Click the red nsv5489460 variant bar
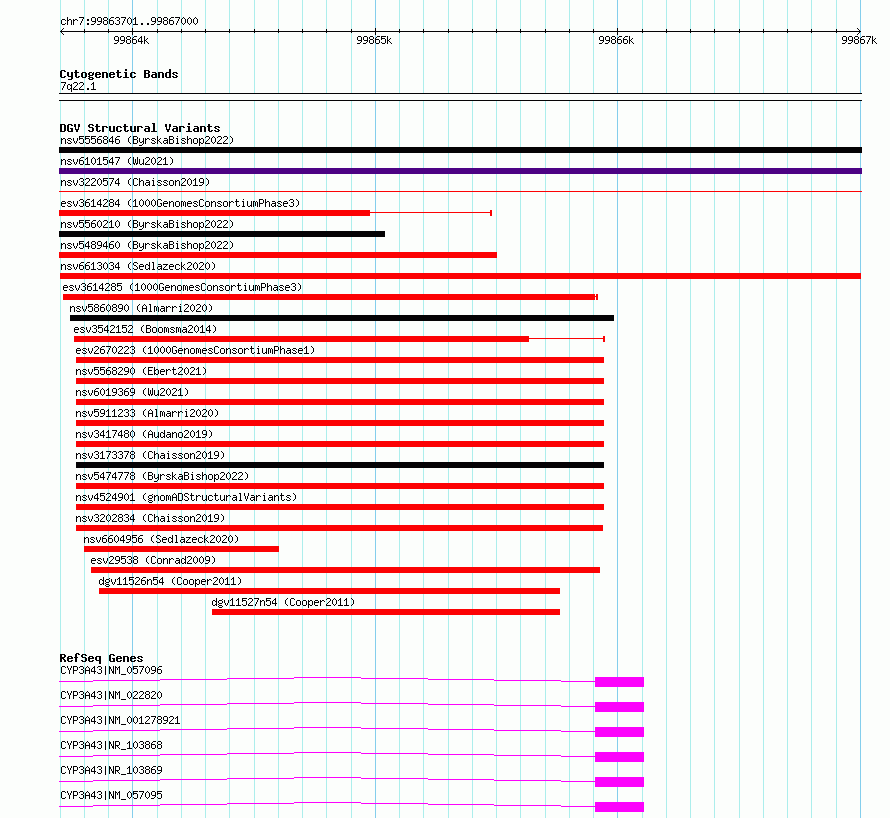Screen dimensions: 890x818 click(x=278, y=255)
